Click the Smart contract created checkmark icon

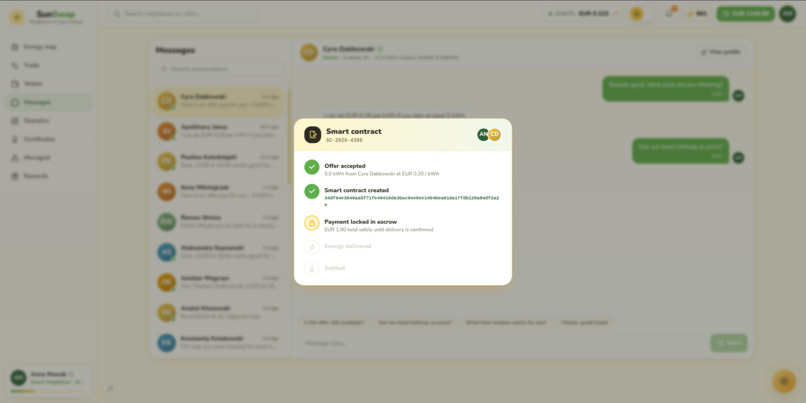pos(312,191)
